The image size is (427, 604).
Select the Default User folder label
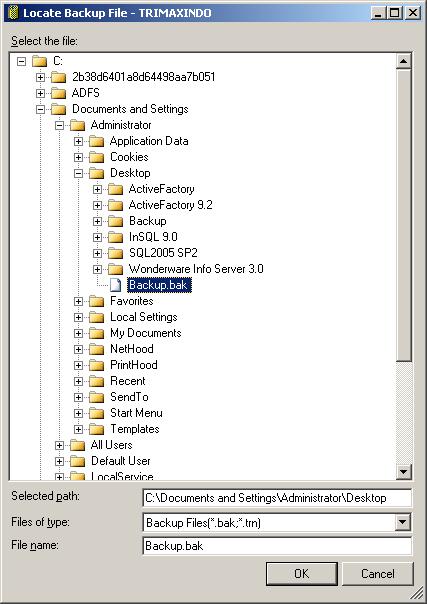pos(121,461)
